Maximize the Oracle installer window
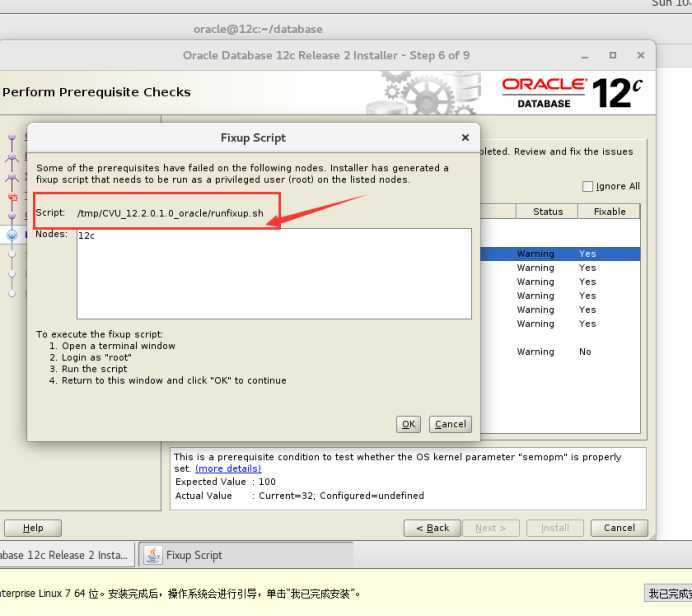 [613, 55]
